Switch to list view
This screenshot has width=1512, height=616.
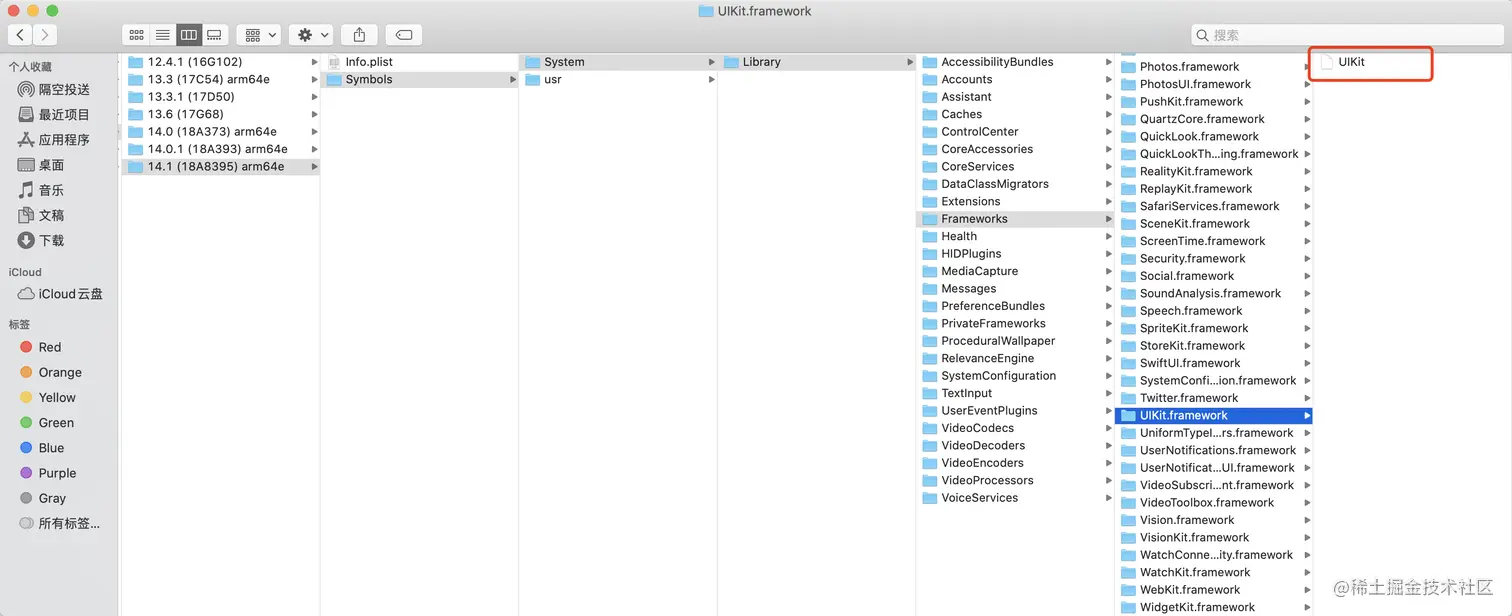tap(162, 35)
